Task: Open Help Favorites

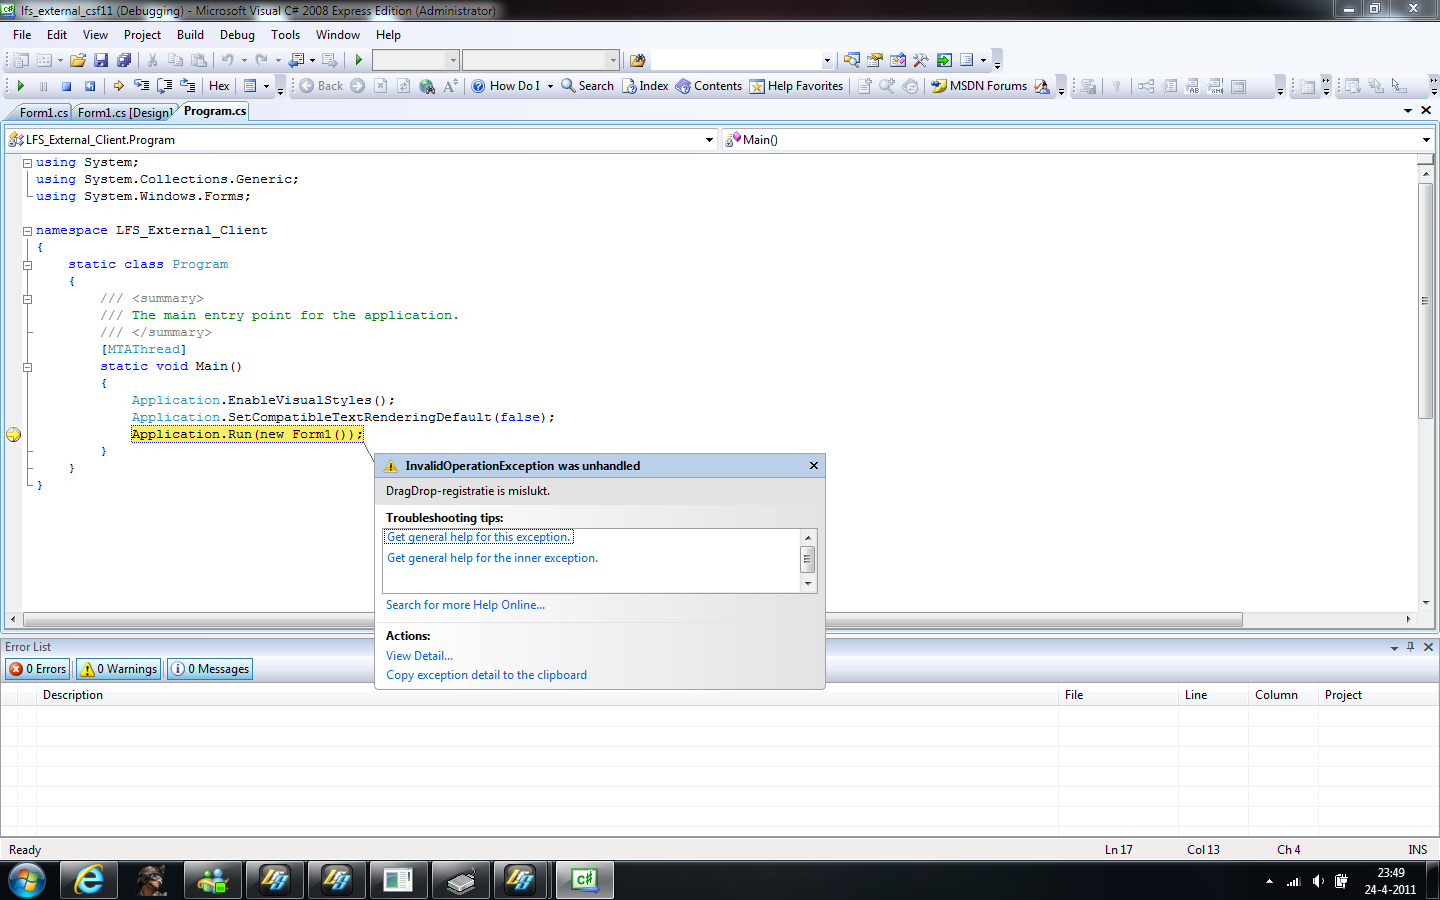Action: click(797, 86)
